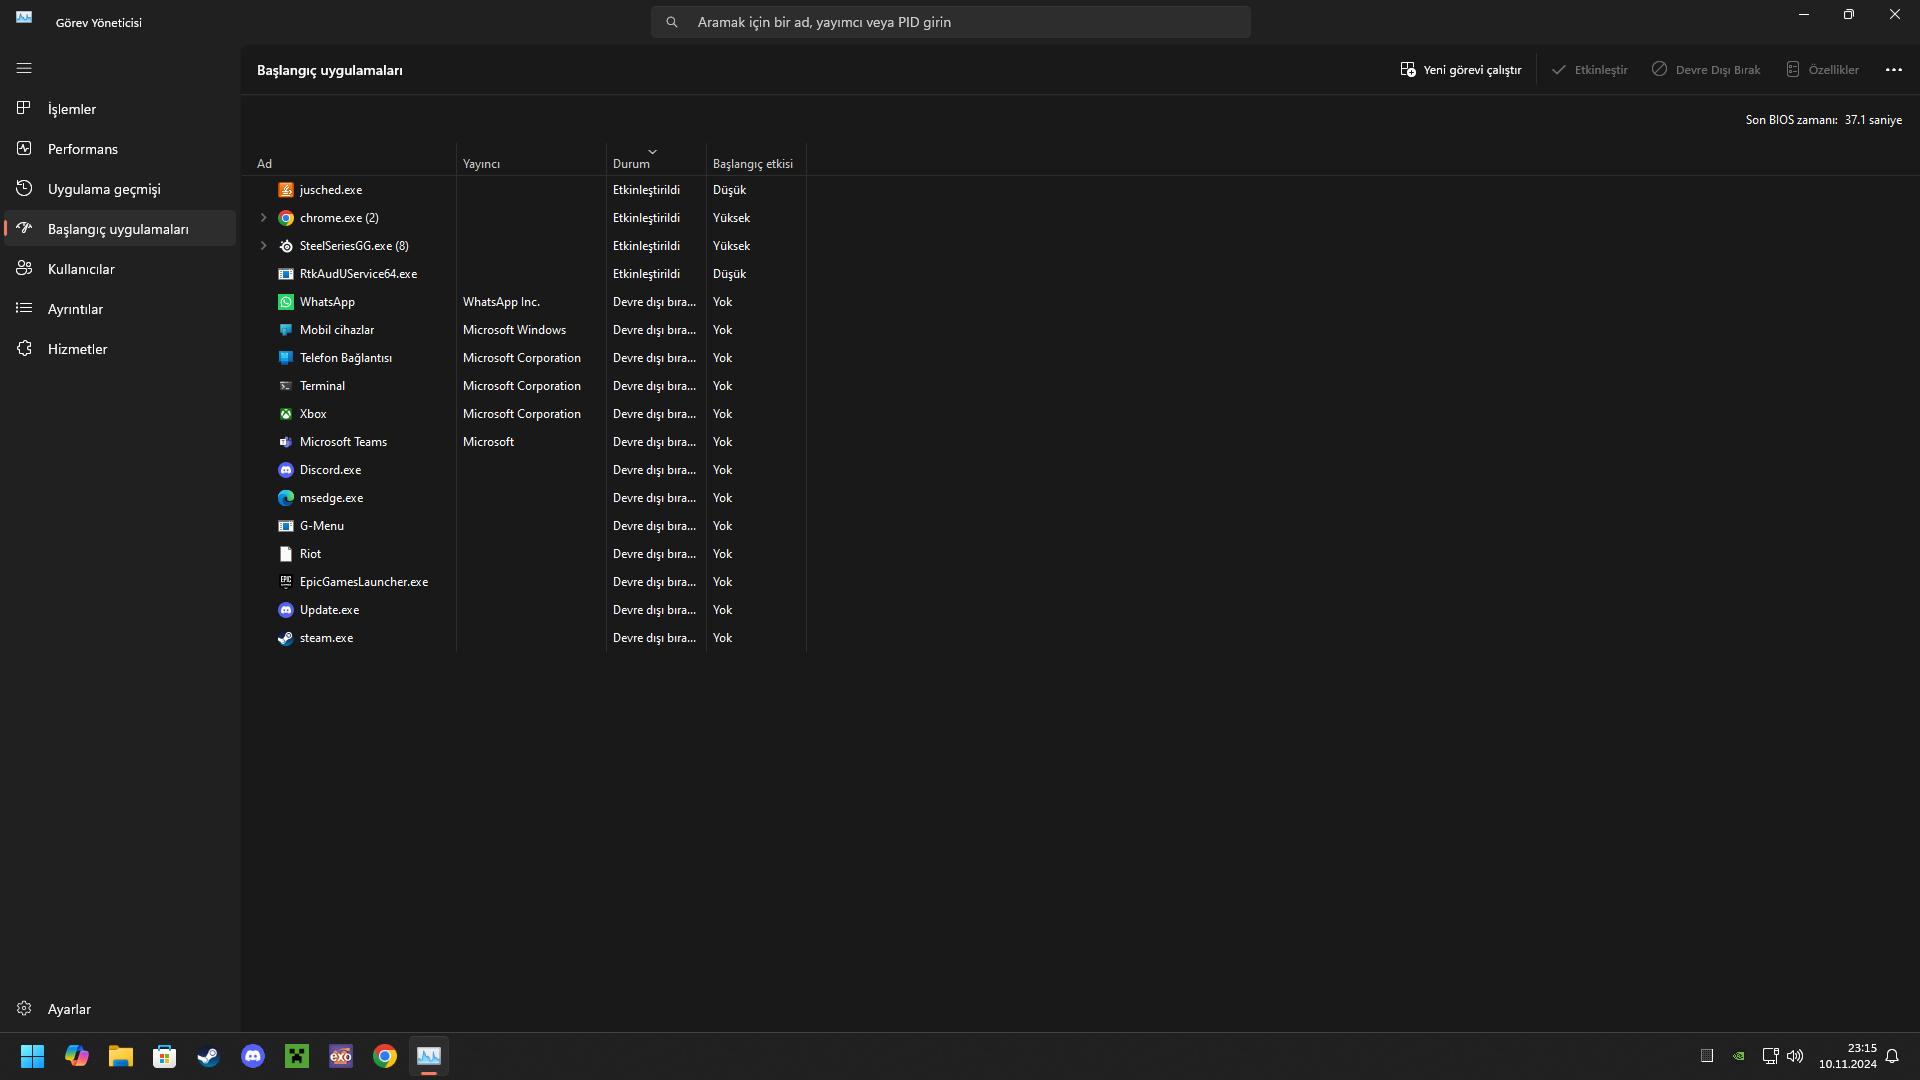Expand the SteelSeriesGG.exe (8) group
The height and width of the screenshot is (1080, 1920).
(x=264, y=245)
